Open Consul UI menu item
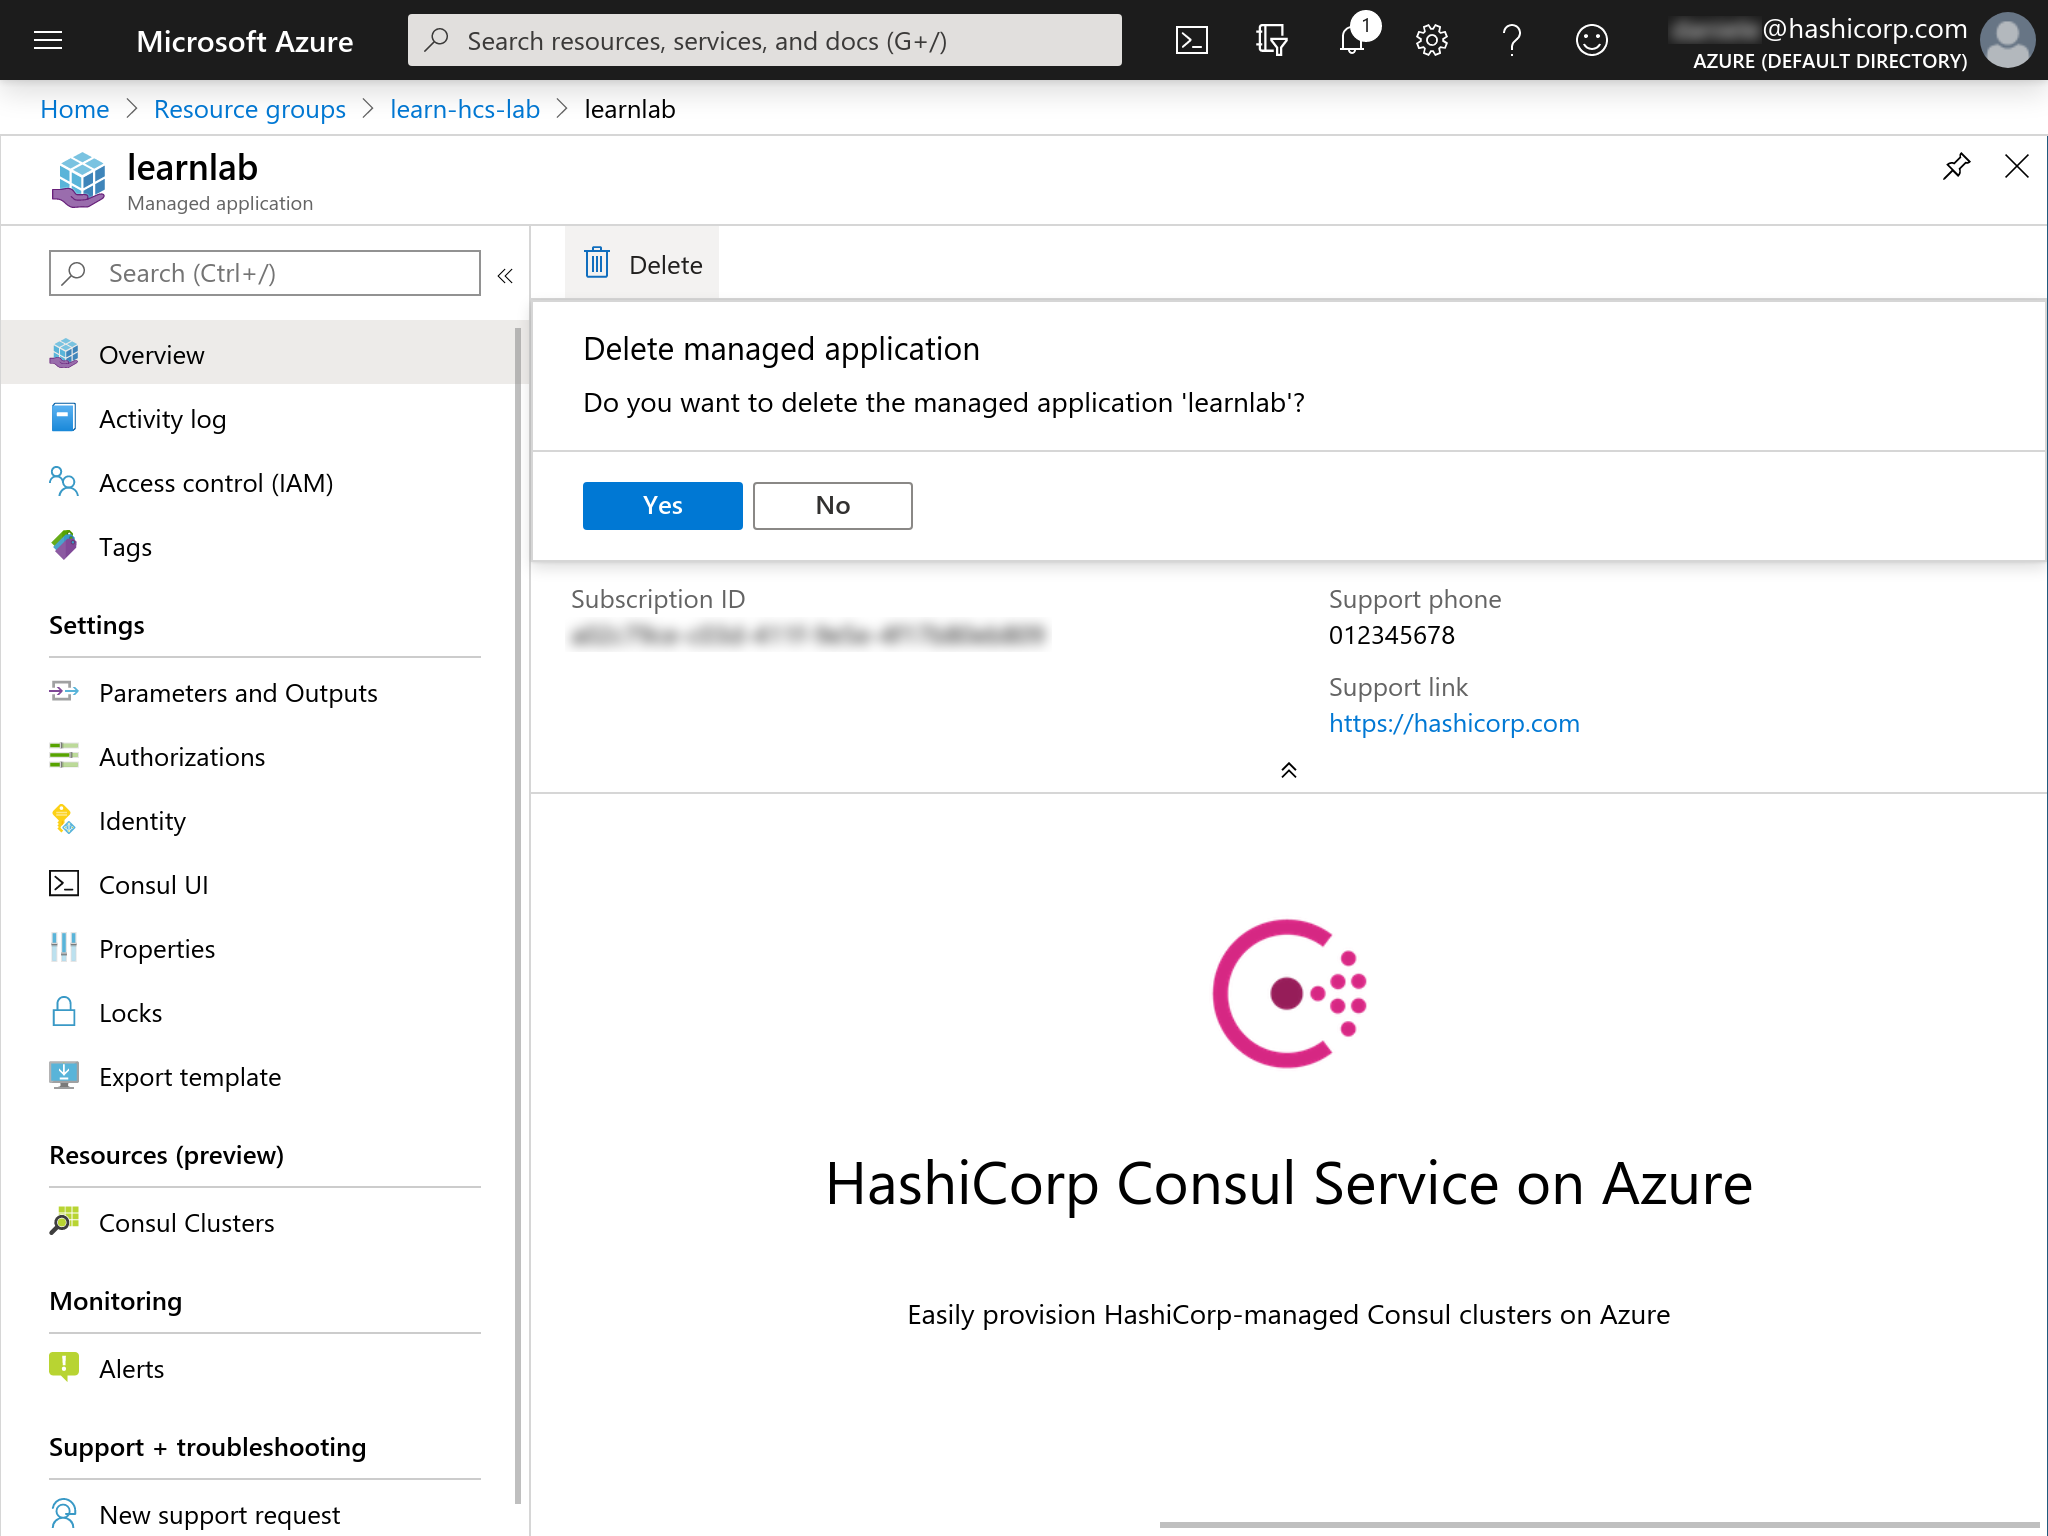 (x=153, y=885)
